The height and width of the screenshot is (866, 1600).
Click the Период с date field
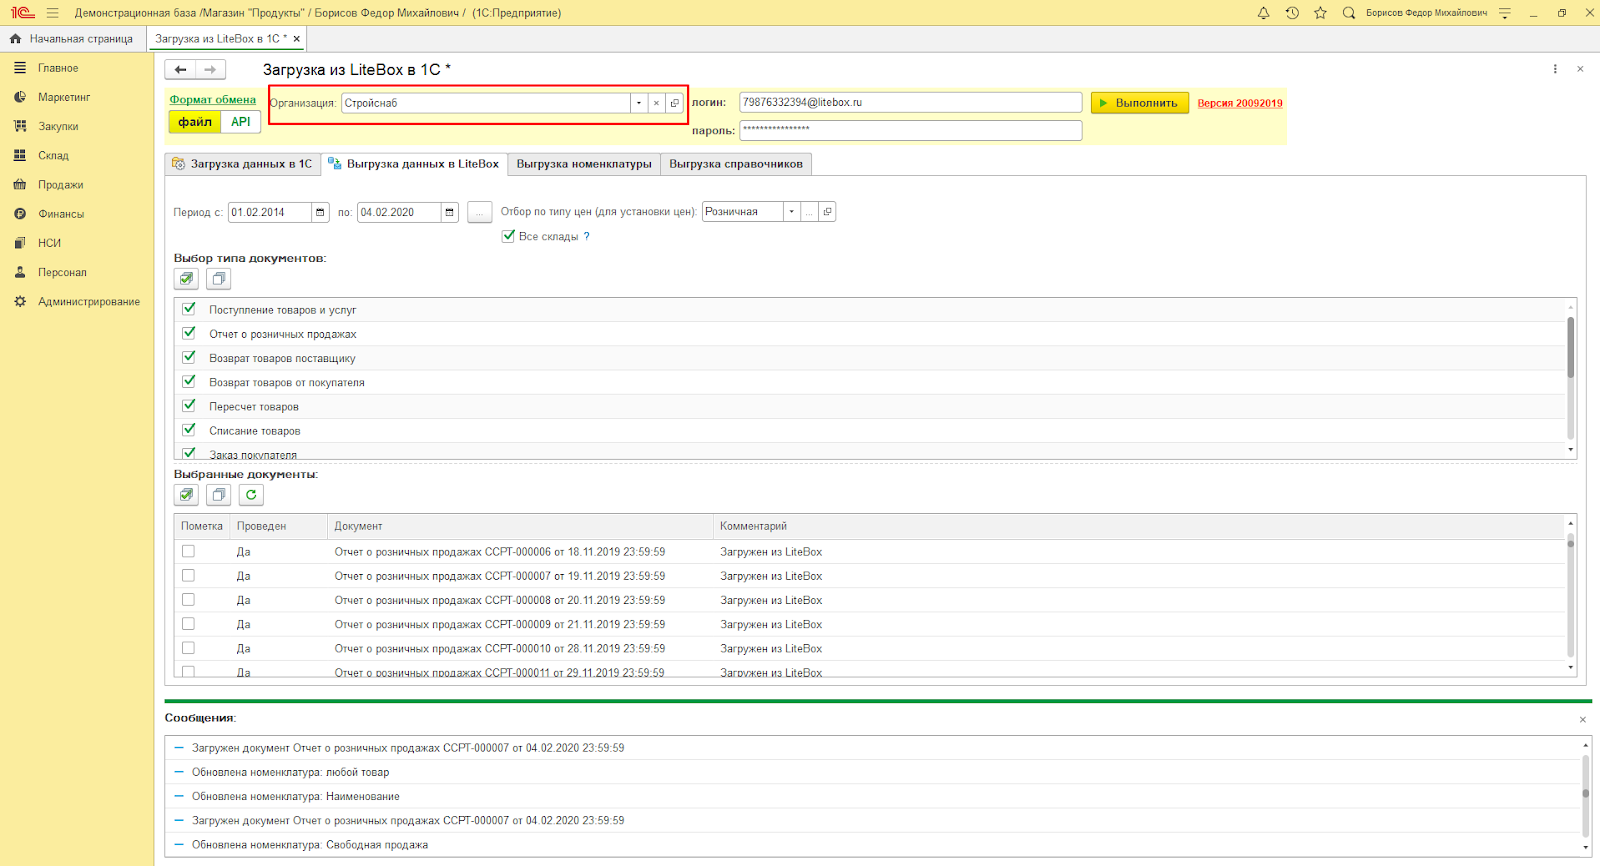[x=270, y=212]
